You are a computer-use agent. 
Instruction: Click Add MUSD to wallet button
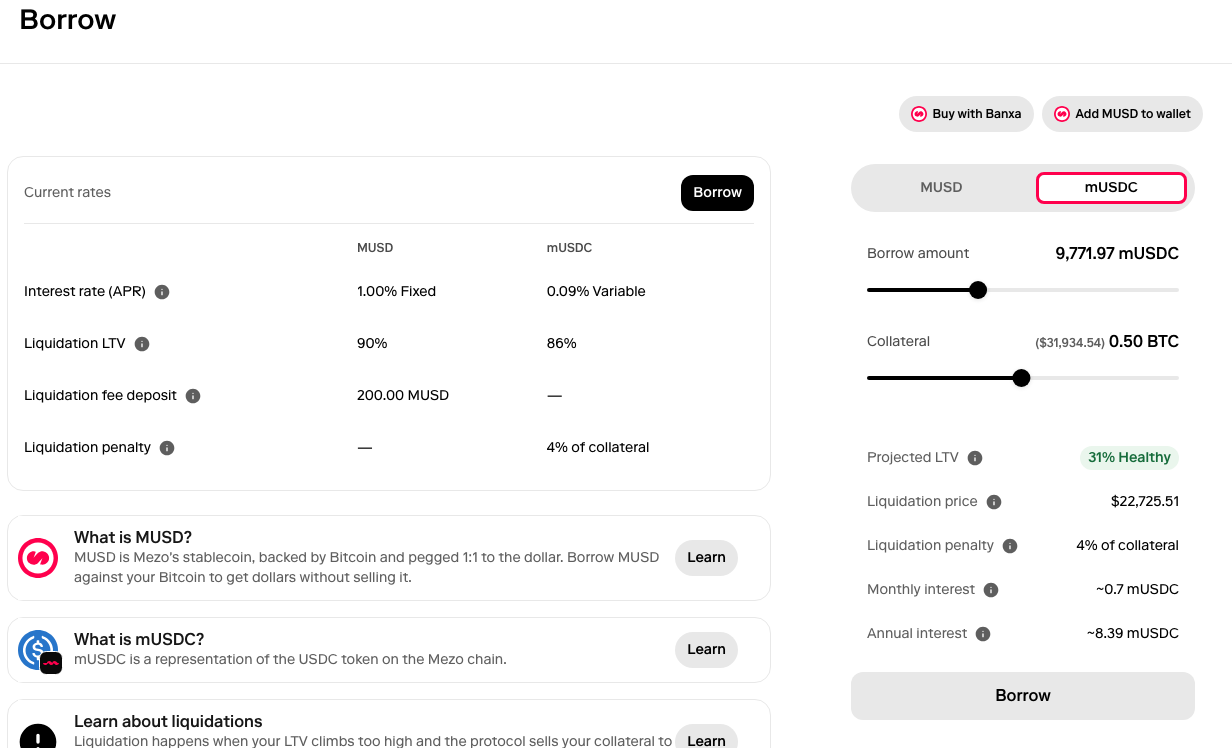pos(1122,114)
